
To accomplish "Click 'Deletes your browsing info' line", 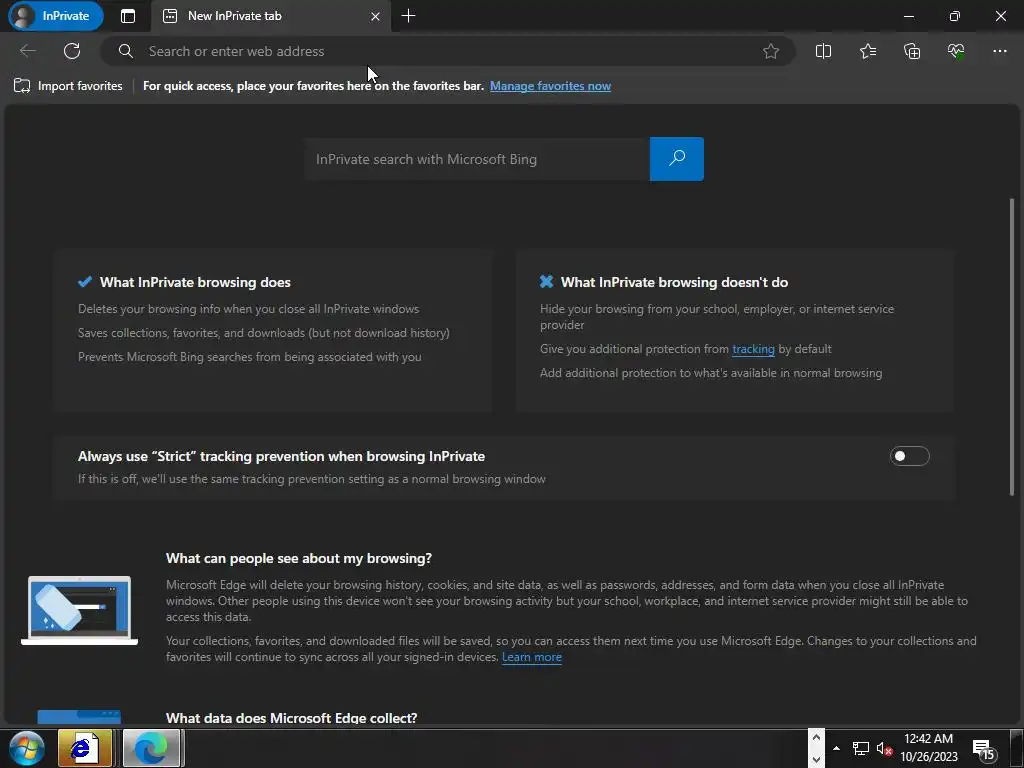I will (x=248, y=309).
